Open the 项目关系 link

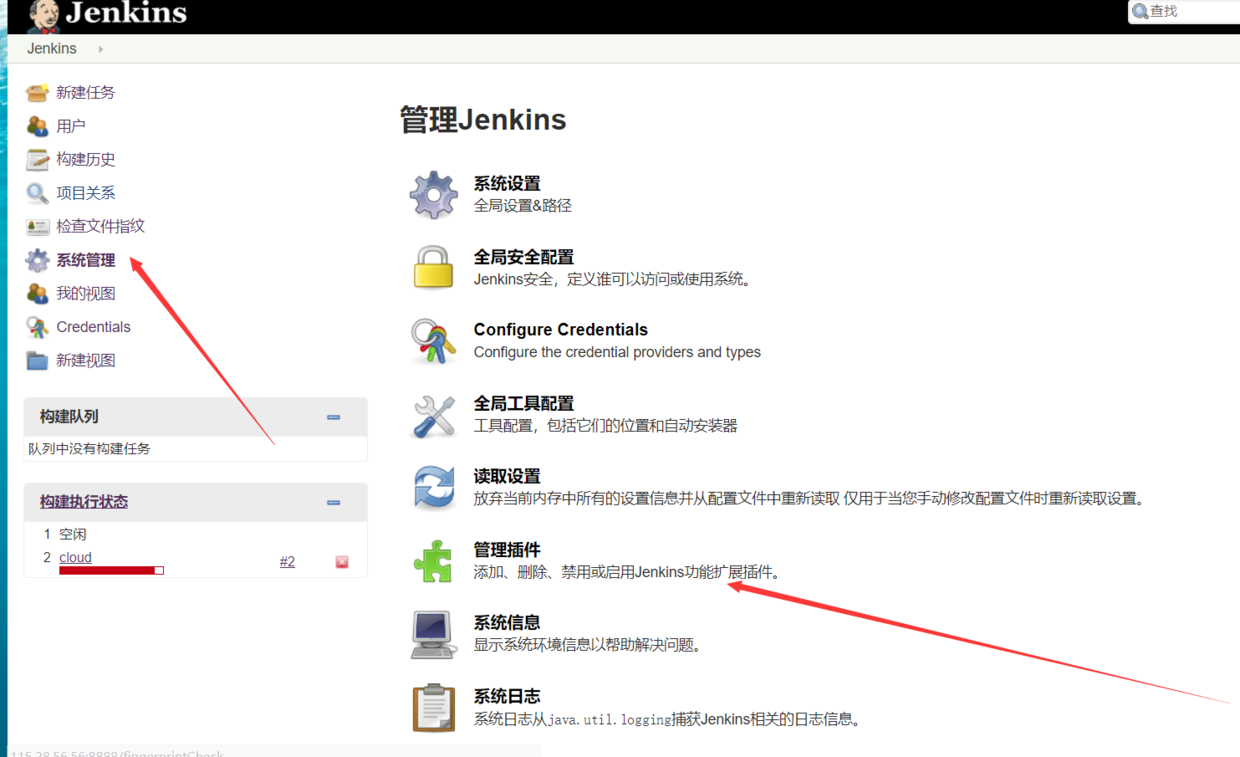point(86,193)
